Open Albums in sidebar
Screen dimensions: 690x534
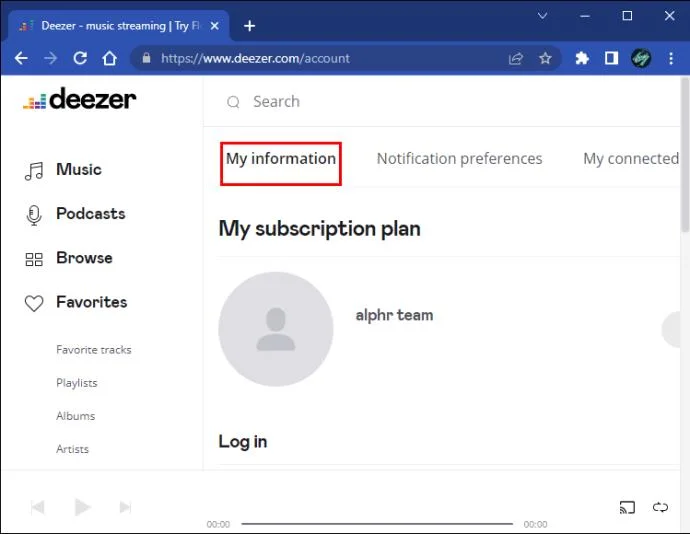point(75,416)
